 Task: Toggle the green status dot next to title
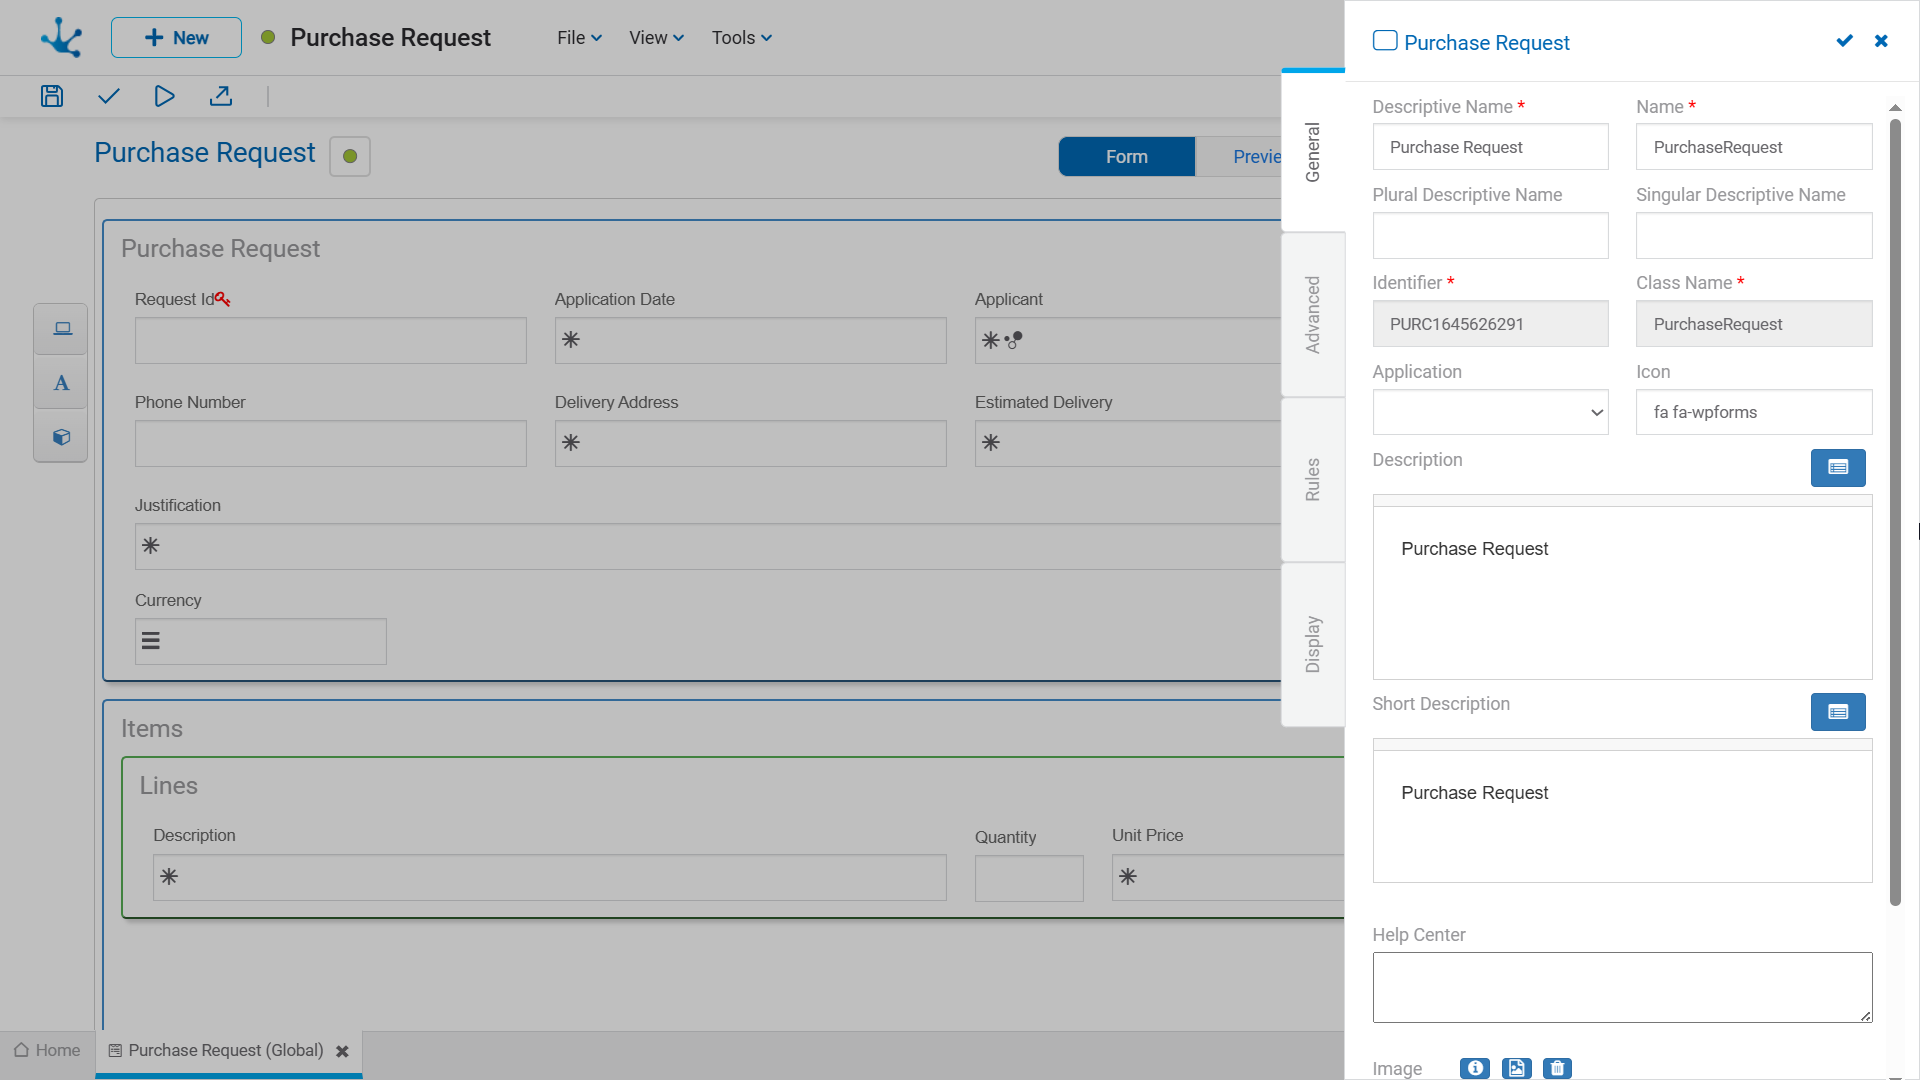350,157
